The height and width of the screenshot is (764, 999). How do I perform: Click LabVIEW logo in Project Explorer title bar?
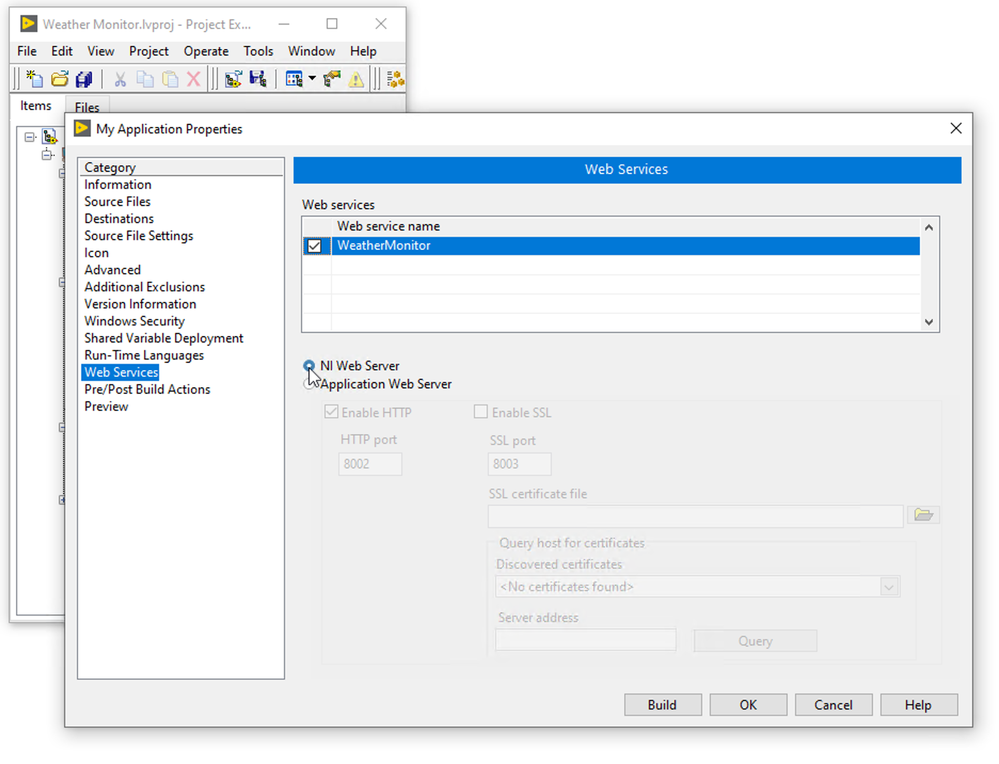coord(29,24)
